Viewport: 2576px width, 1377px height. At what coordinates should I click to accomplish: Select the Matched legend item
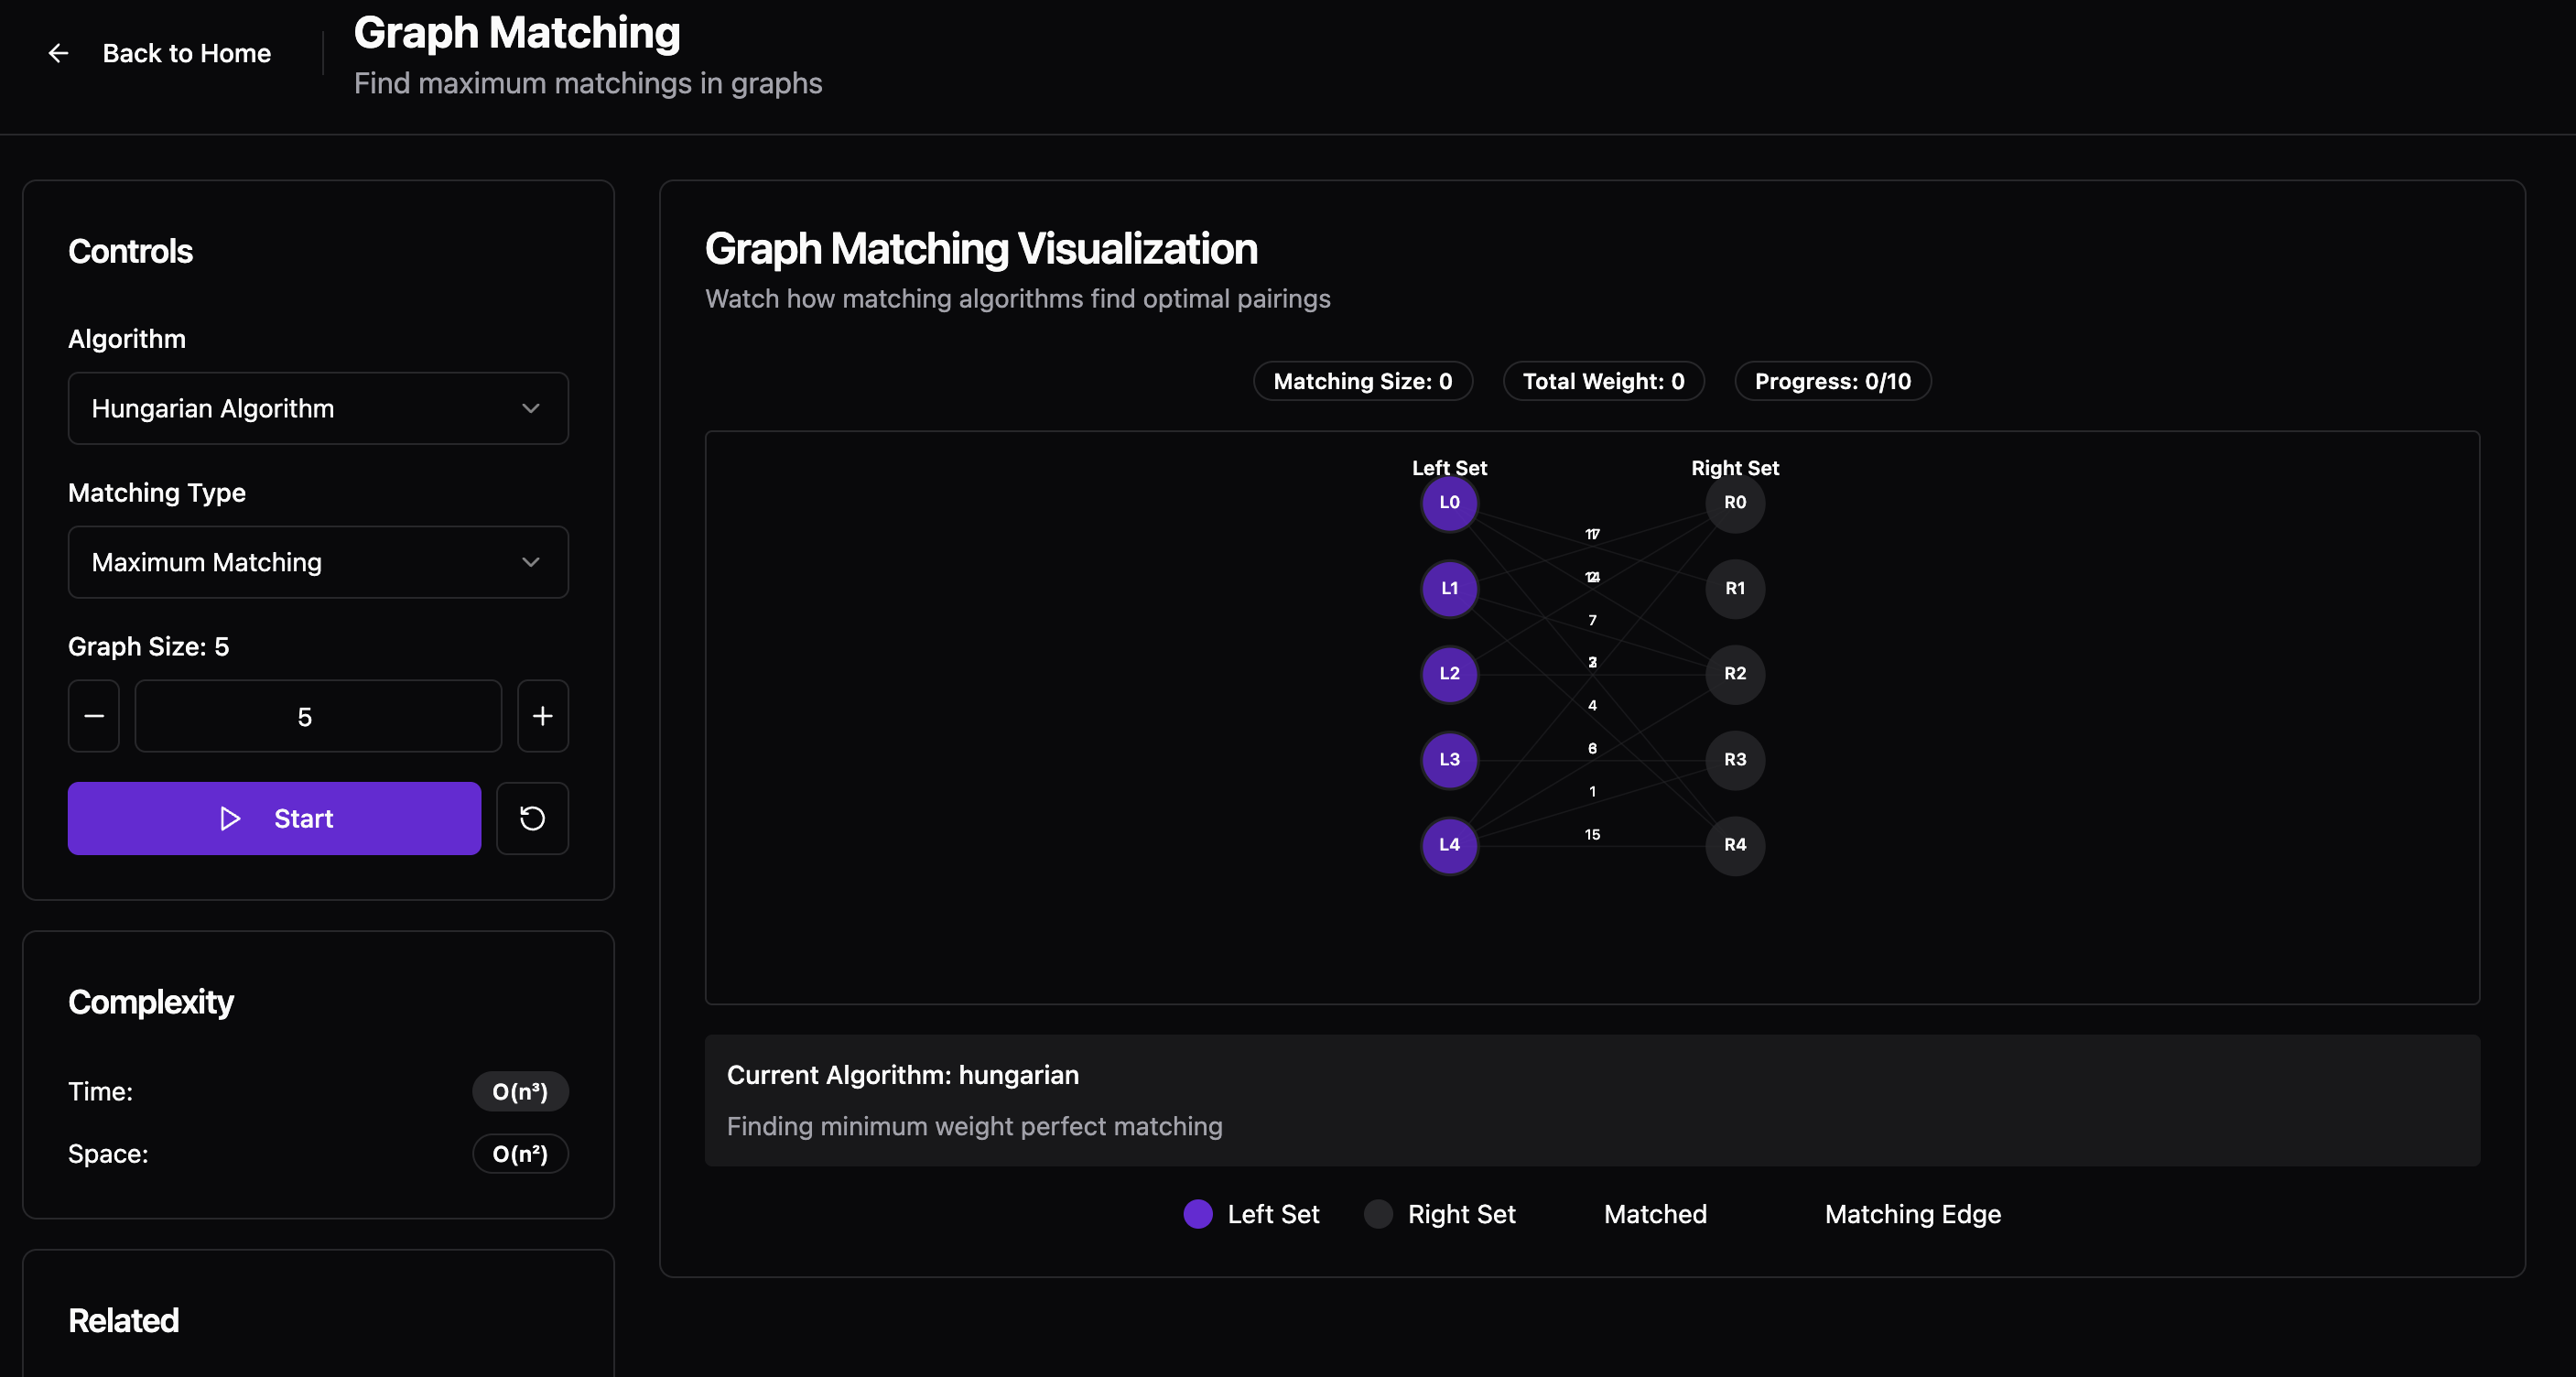click(x=1655, y=1214)
